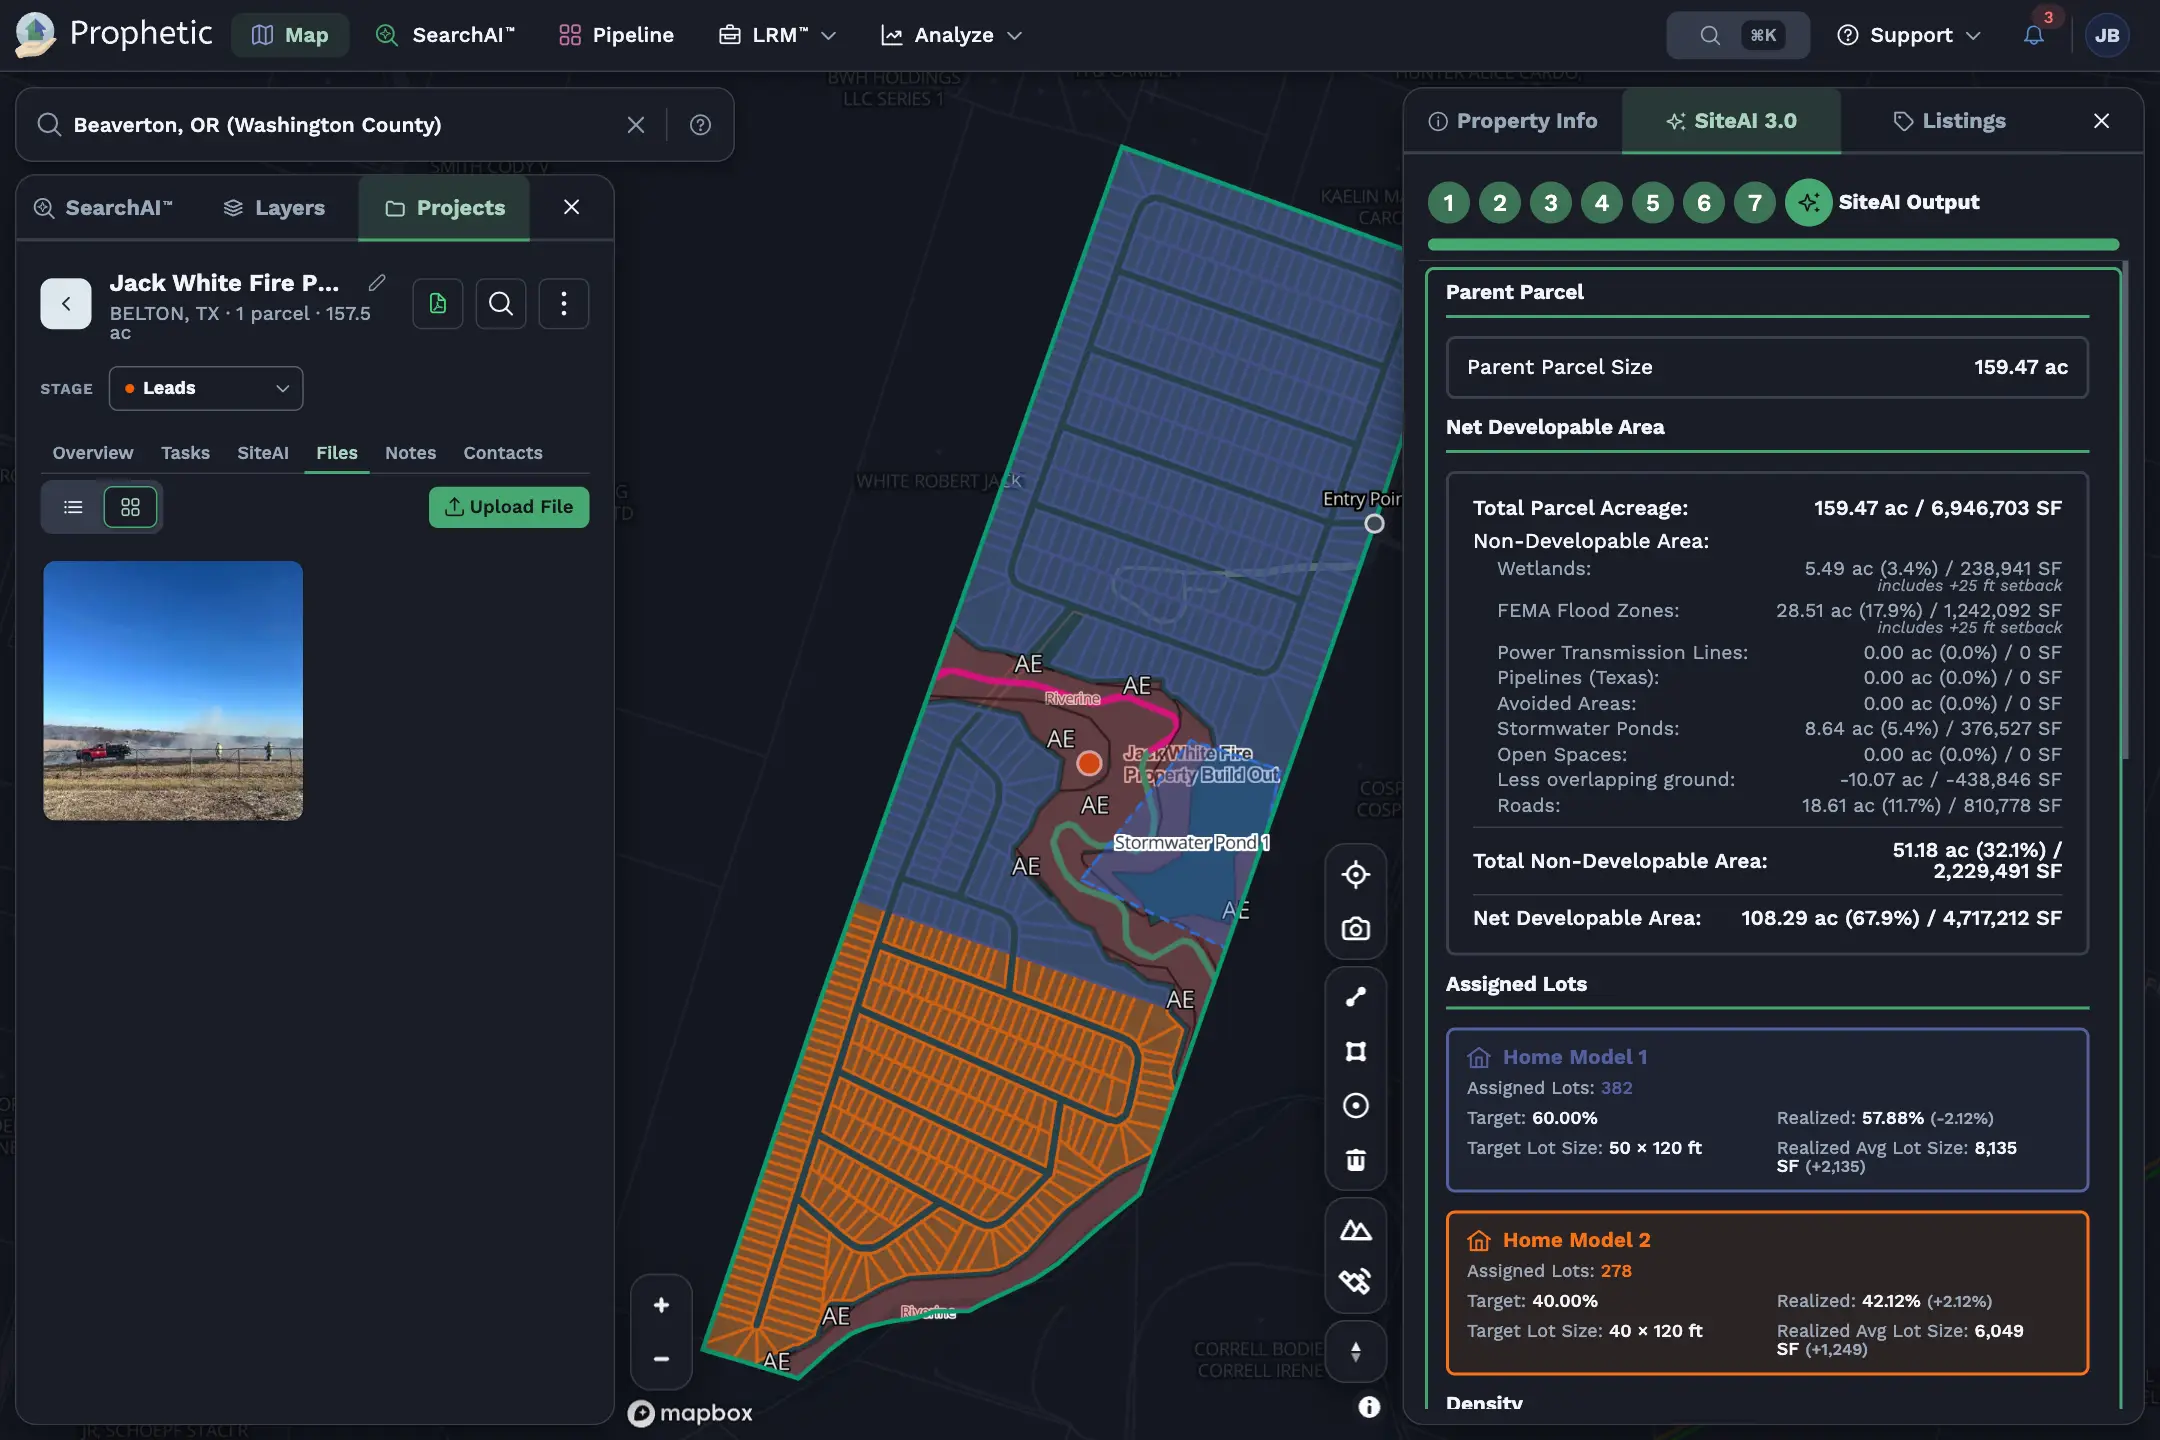Open the project Notes tab
Screen dimensions: 2160x1440
pyautogui.click(x=410, y=453)
